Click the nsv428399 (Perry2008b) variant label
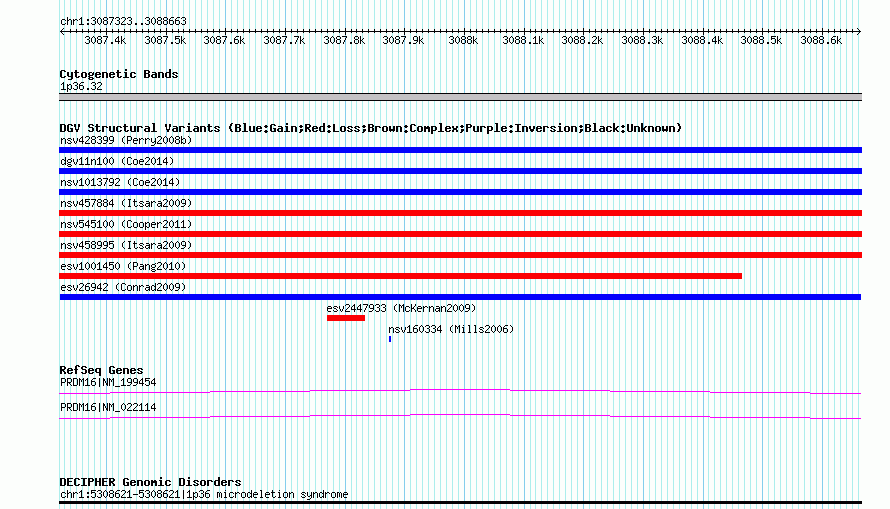This screenshot has width=890, height=509. pyautogui.click(x=126, y=140)
